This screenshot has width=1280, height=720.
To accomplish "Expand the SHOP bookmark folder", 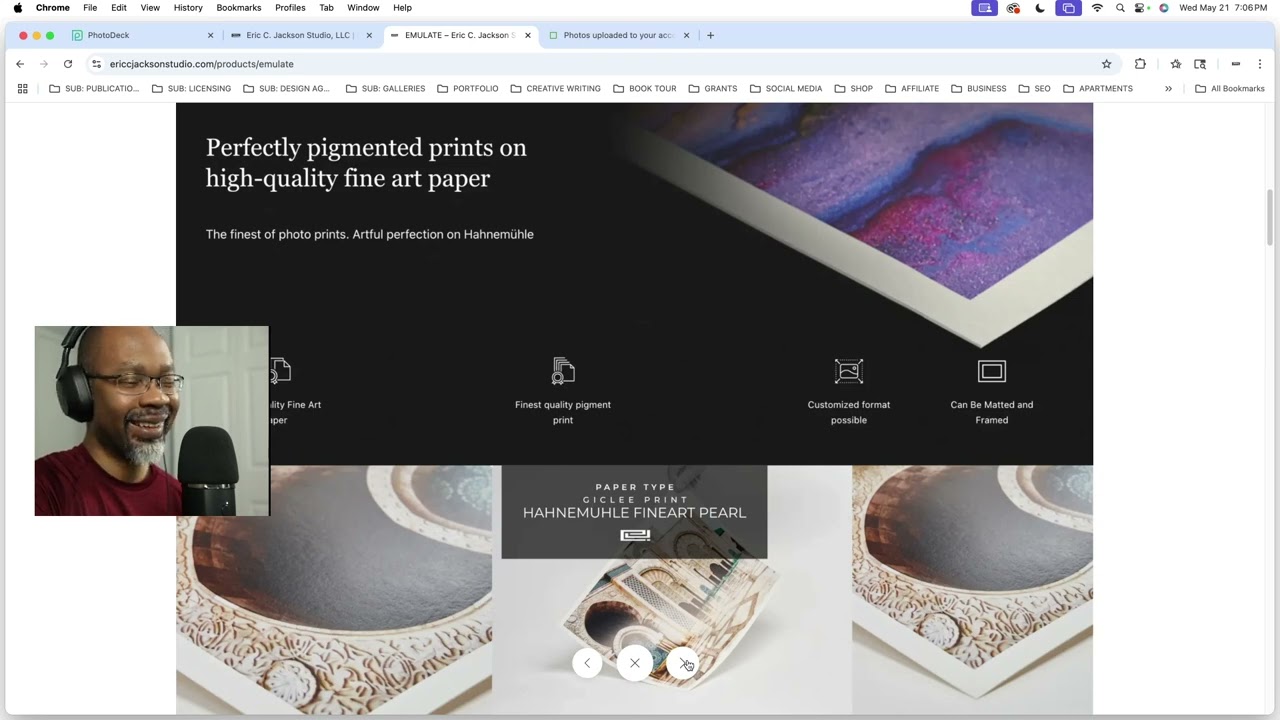I will click(x=853, y=88).
